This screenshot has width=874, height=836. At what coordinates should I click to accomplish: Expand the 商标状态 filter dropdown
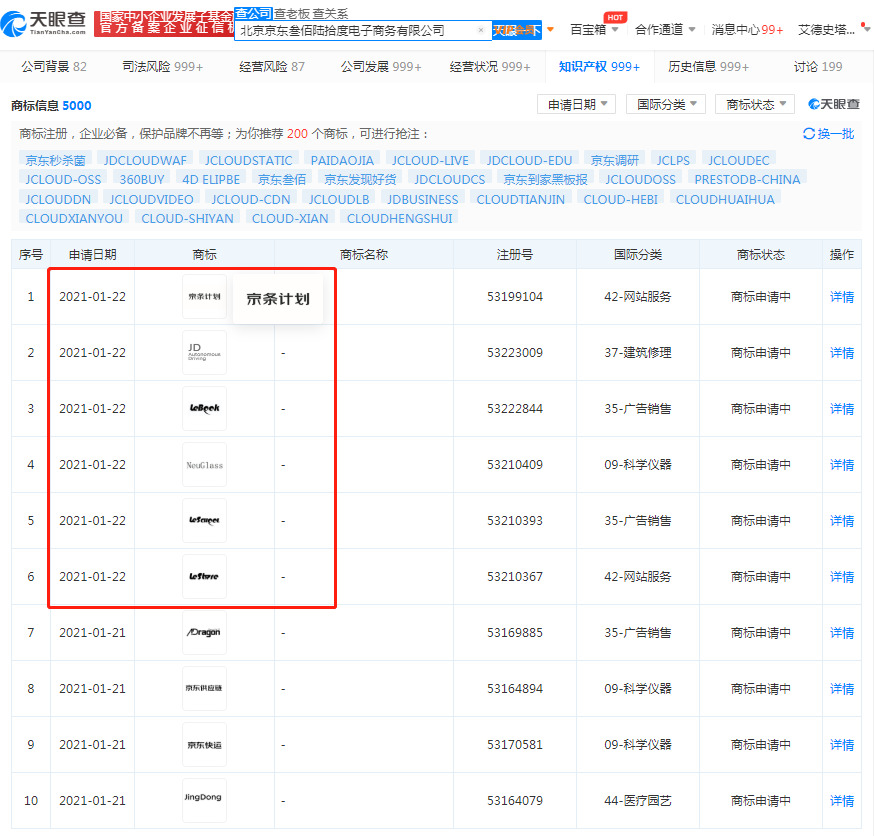755,104
